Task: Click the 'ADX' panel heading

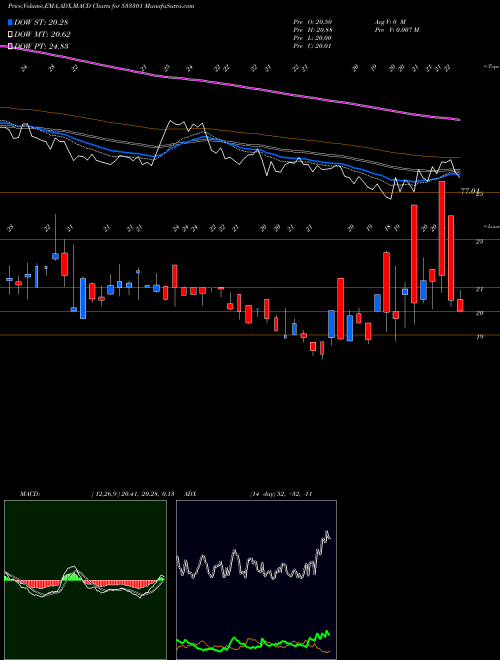Action: tap(191, 494)
